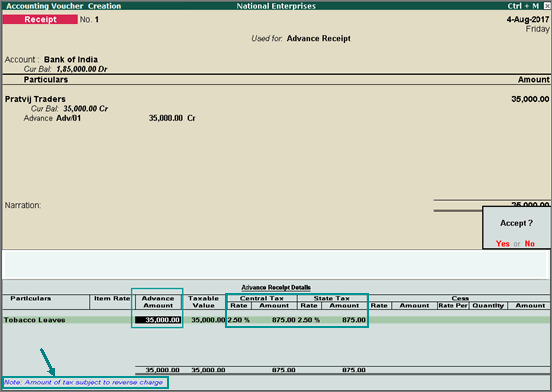
Task: Click the date 4-Aug-2017
Action: [528, 20]
